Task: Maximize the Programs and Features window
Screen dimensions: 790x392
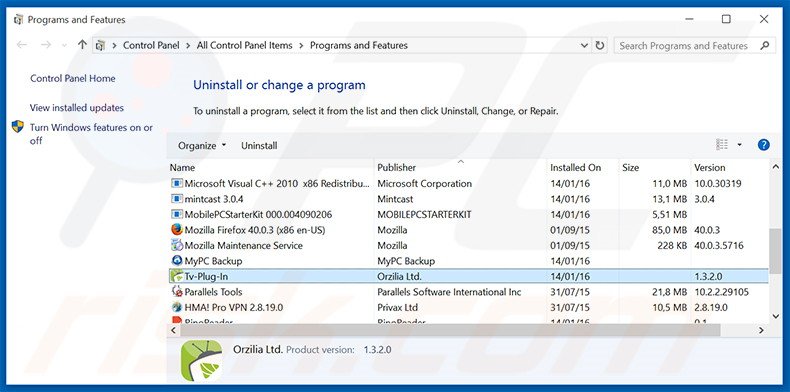Action: pyautogui.click(x=726, y=19)
